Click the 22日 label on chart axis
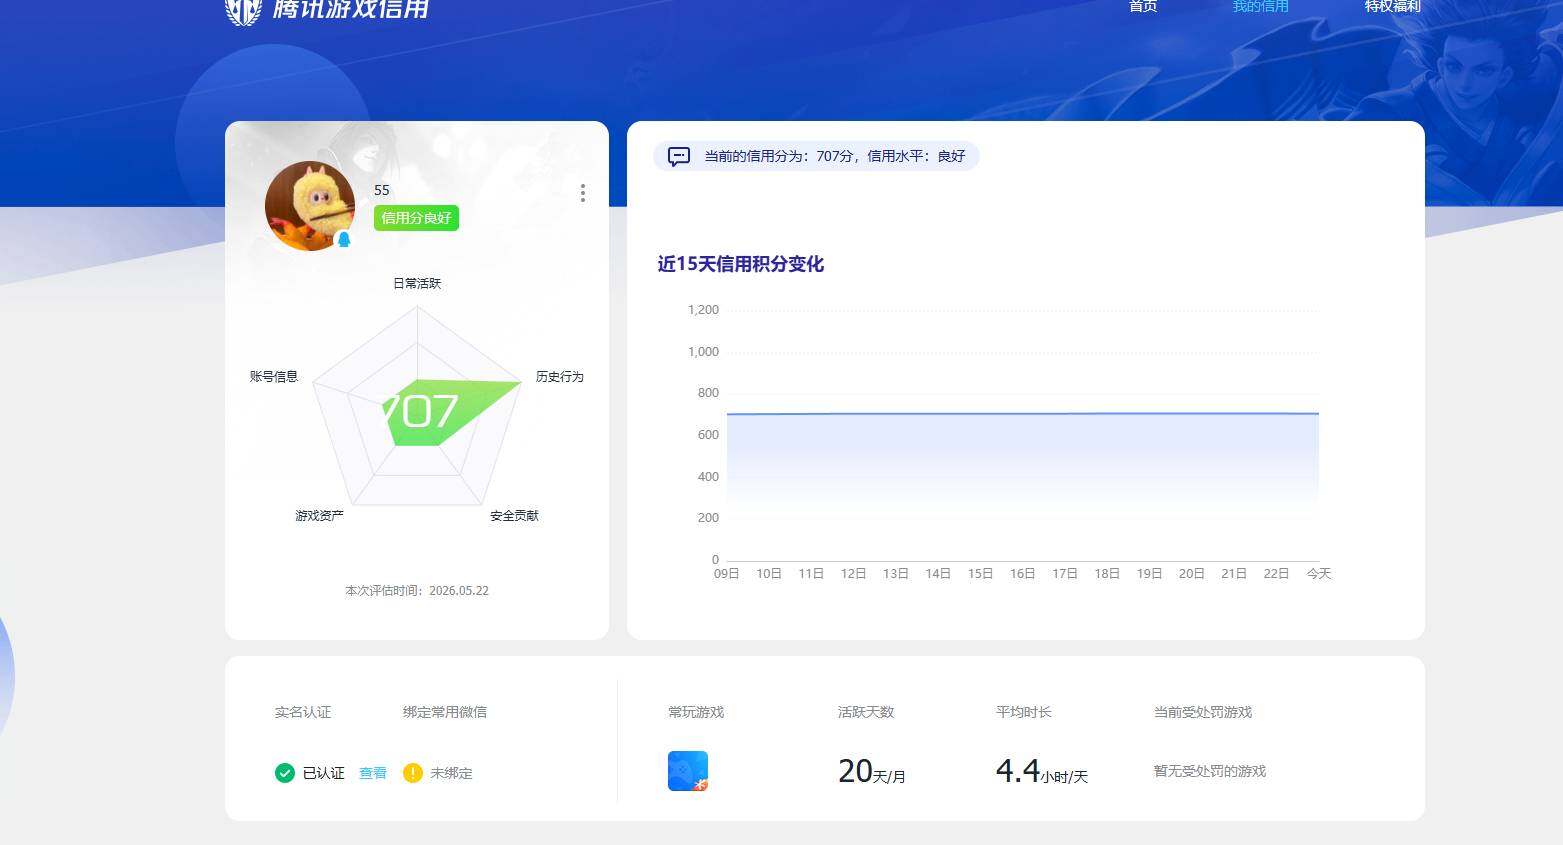This screenshot has width=1563, height=845. pos(1276,573)
